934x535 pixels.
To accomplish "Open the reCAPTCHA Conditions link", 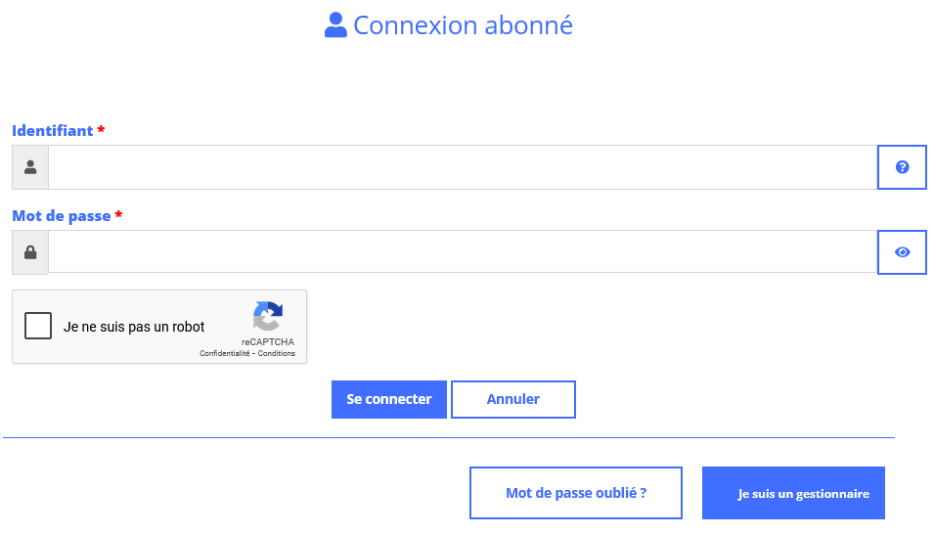I will click(x=277, y=353).
